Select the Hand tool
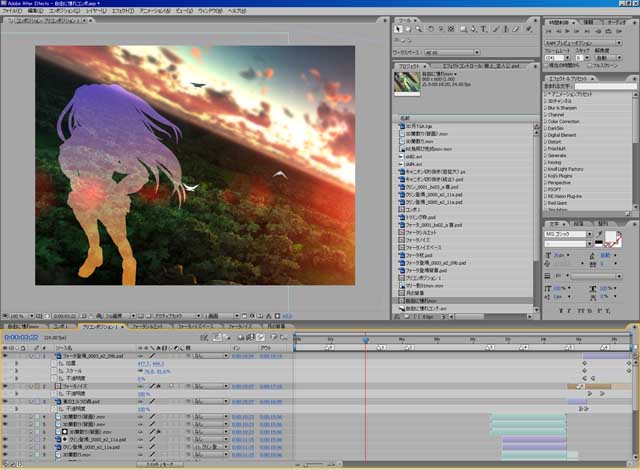The image size is (640, 470). point(408,29)
